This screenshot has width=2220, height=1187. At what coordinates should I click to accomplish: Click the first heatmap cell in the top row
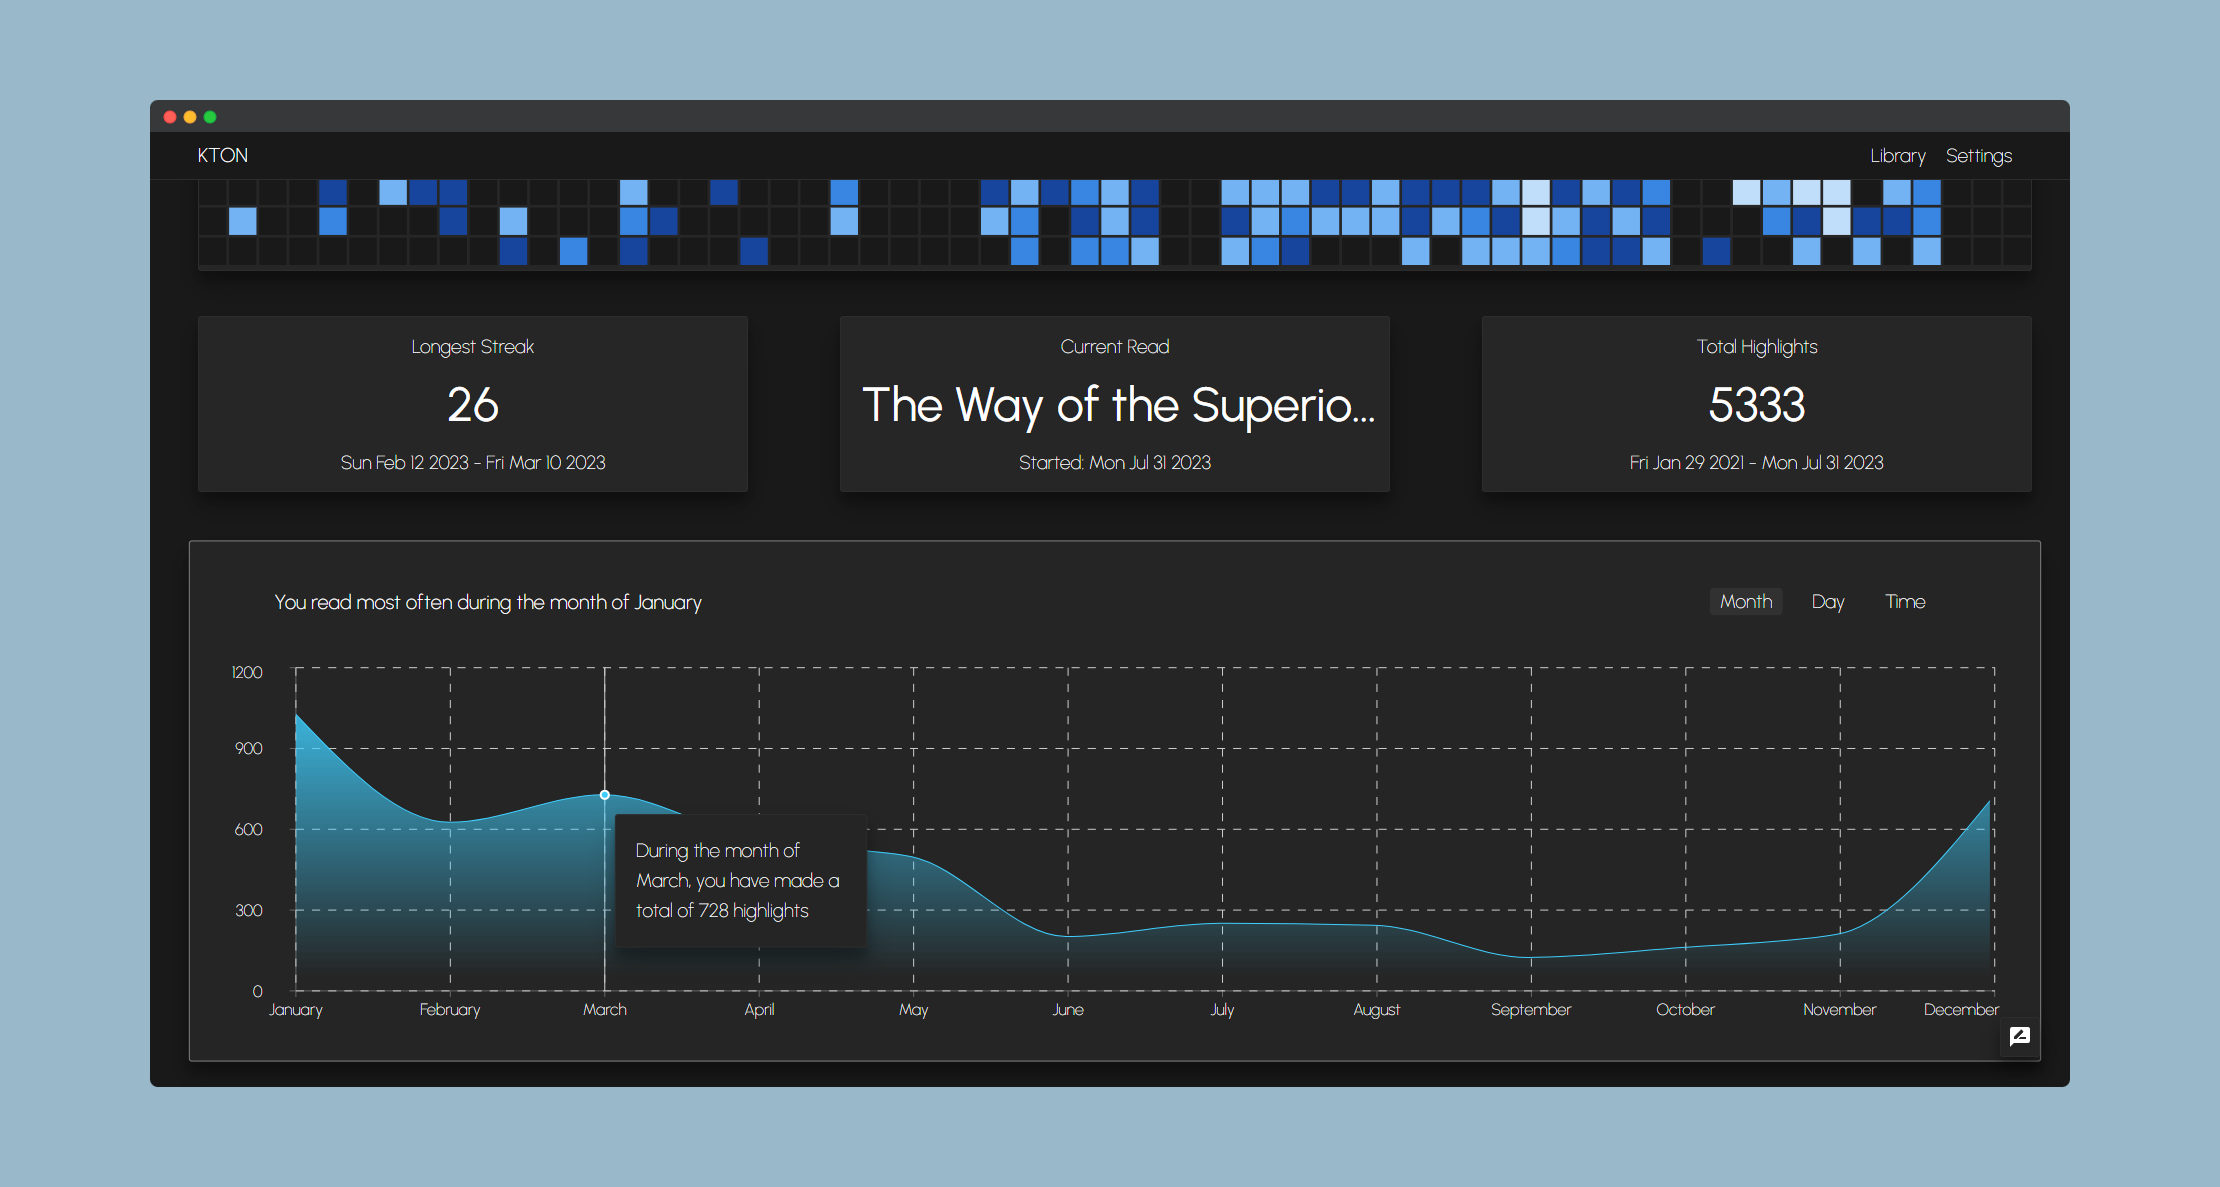[x=212, y=192]
